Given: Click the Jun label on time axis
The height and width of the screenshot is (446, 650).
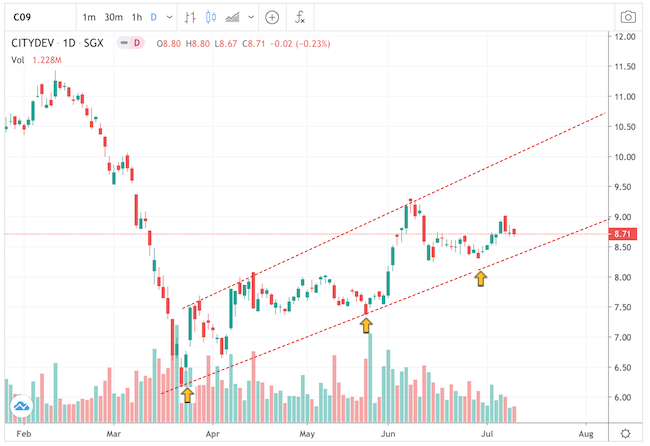Looking at the screenshot, I should [388, 434].
